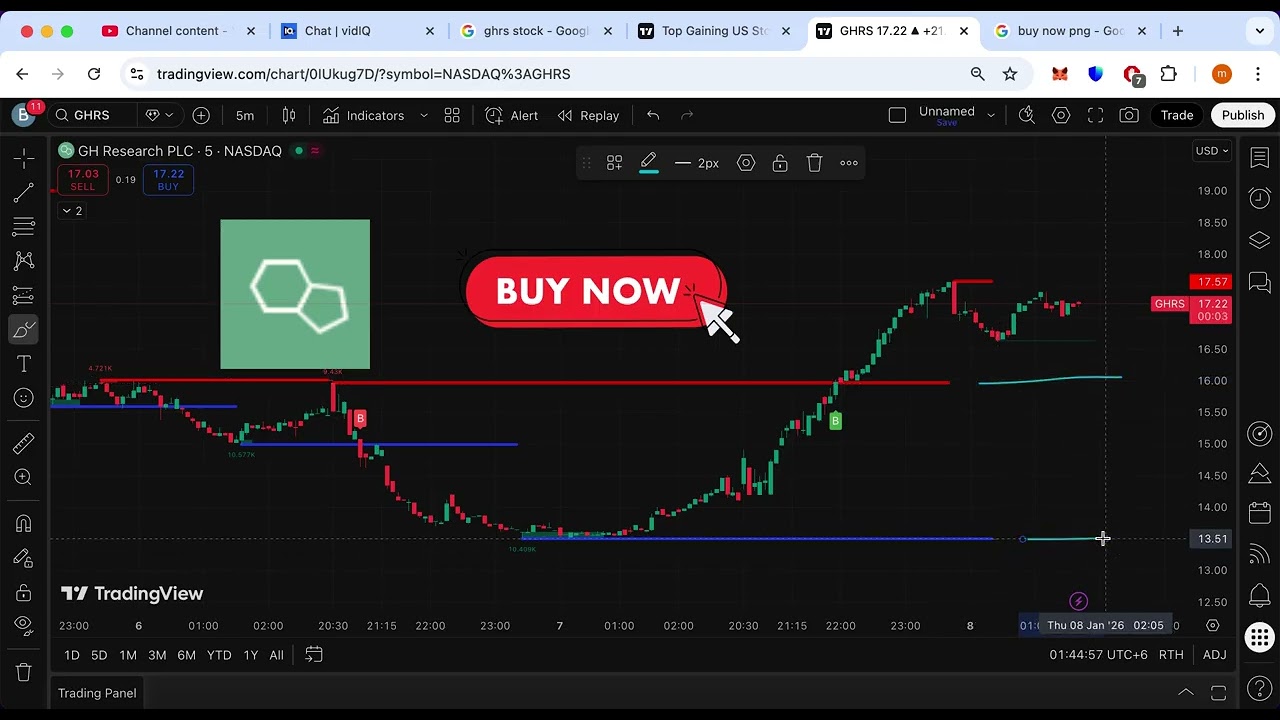This screenshot has height=720, width=1280.
Task: Add symbol with the plus compare button
Action: [x=201, y=115]
